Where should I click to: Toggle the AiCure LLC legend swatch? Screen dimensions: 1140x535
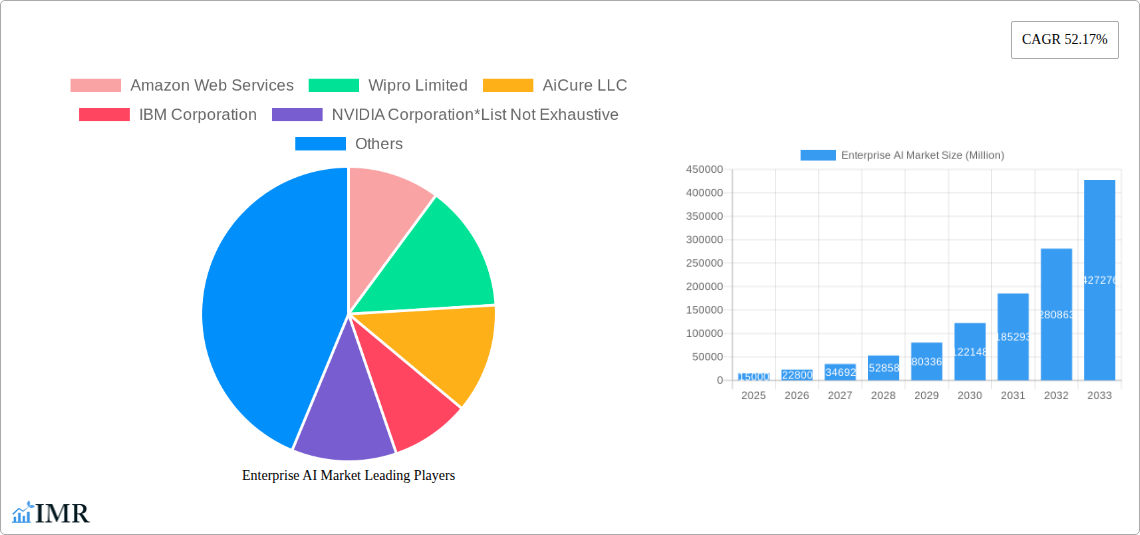coord(508,85)
